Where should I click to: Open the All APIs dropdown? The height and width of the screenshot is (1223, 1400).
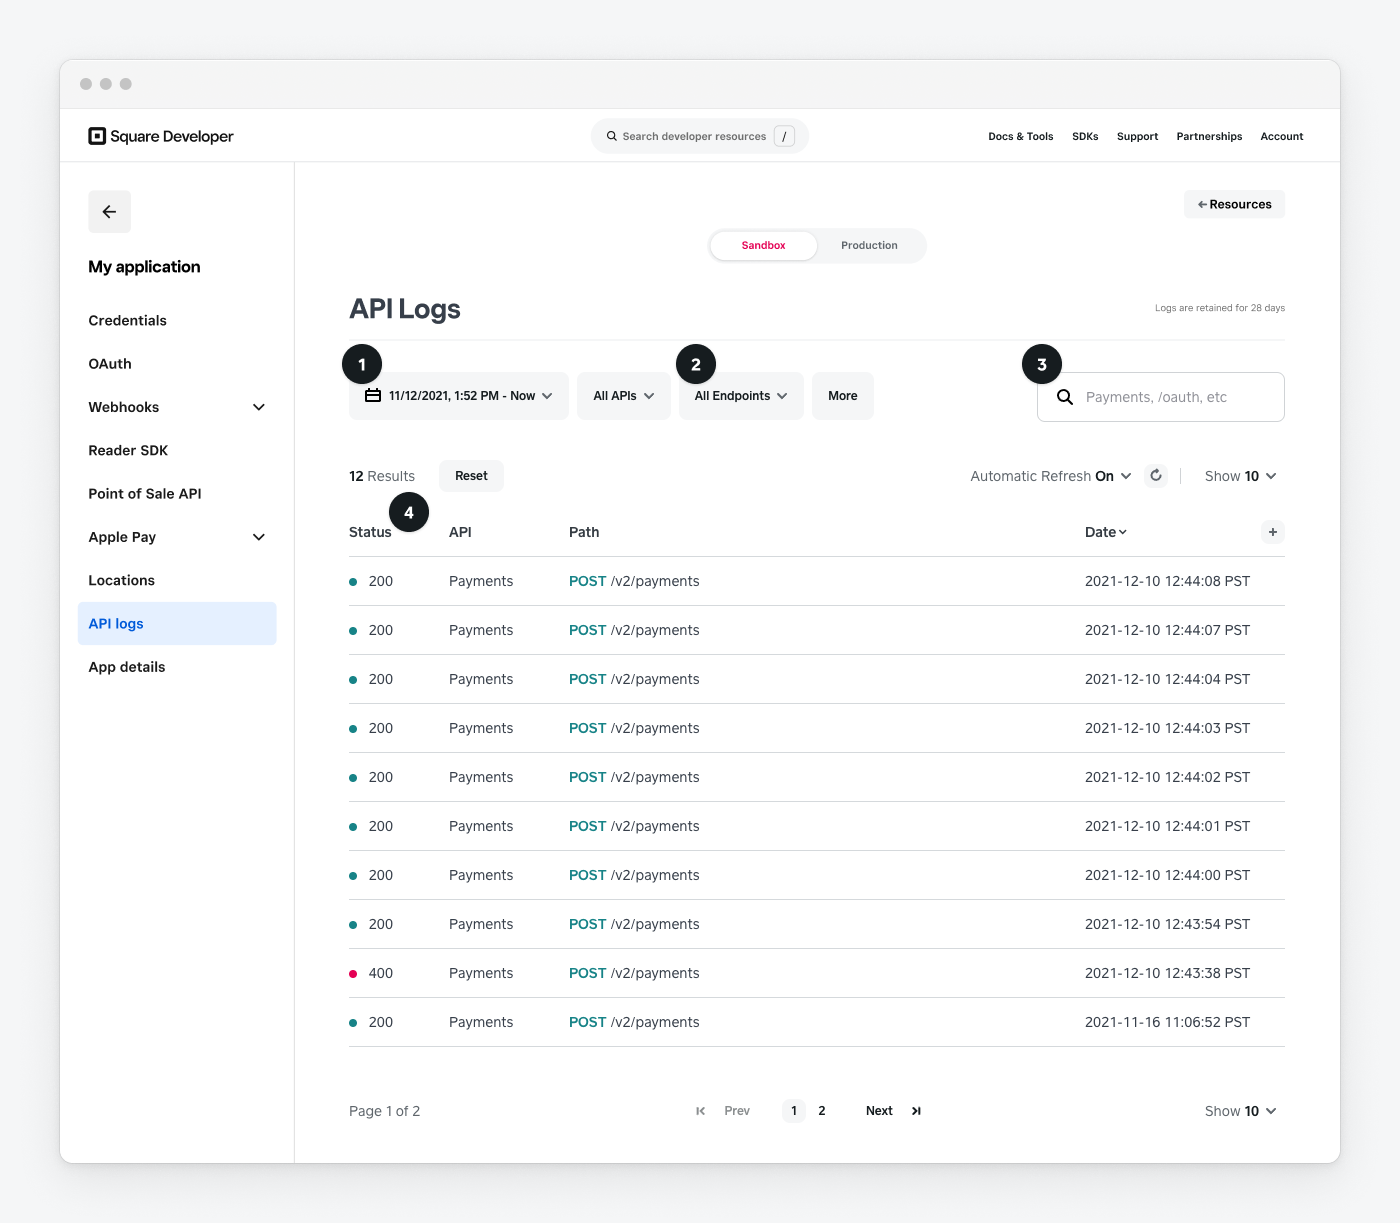pyautogui.click(x=624, y=396)
